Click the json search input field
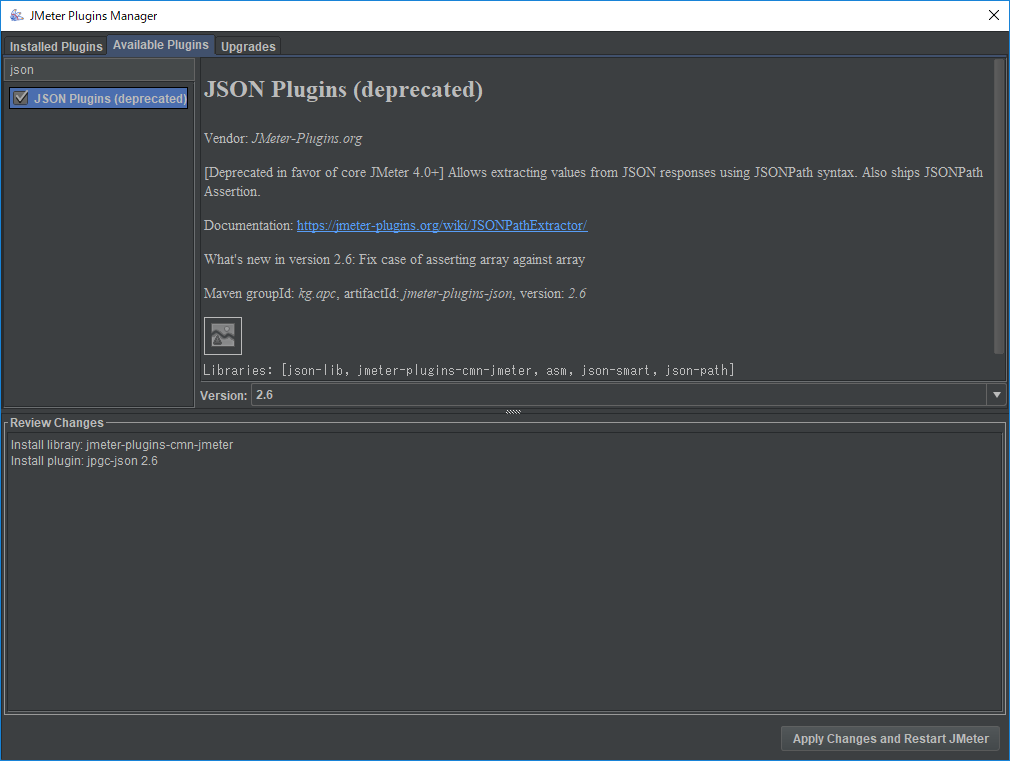The width and height of the screenshot is (1010, 761). click(99, 69)
